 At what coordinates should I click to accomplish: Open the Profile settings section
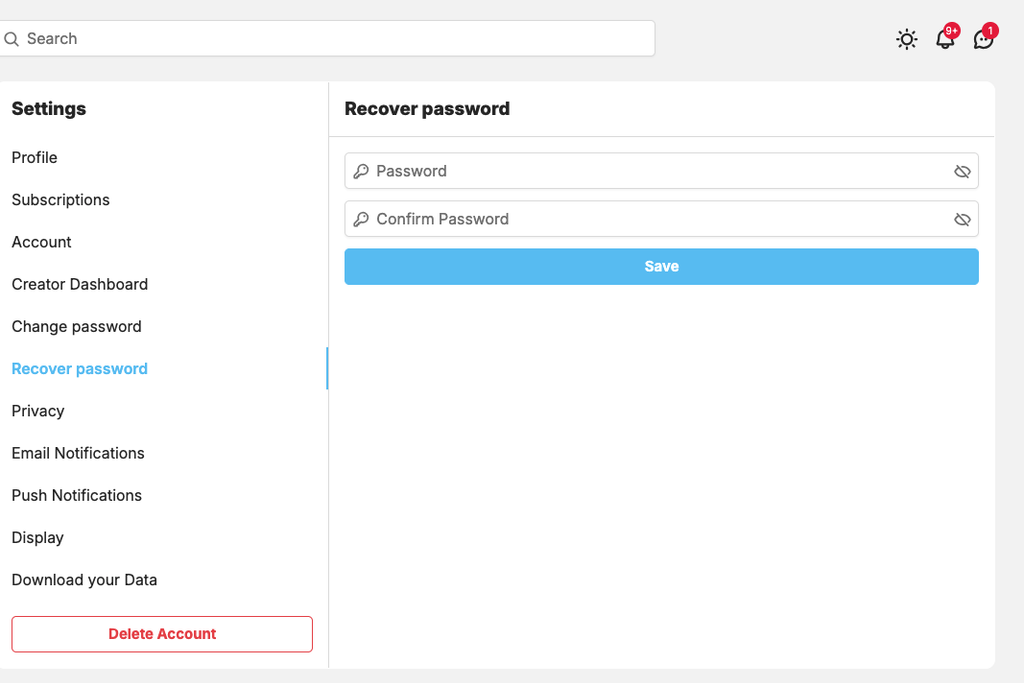click(x=35, y=157)
